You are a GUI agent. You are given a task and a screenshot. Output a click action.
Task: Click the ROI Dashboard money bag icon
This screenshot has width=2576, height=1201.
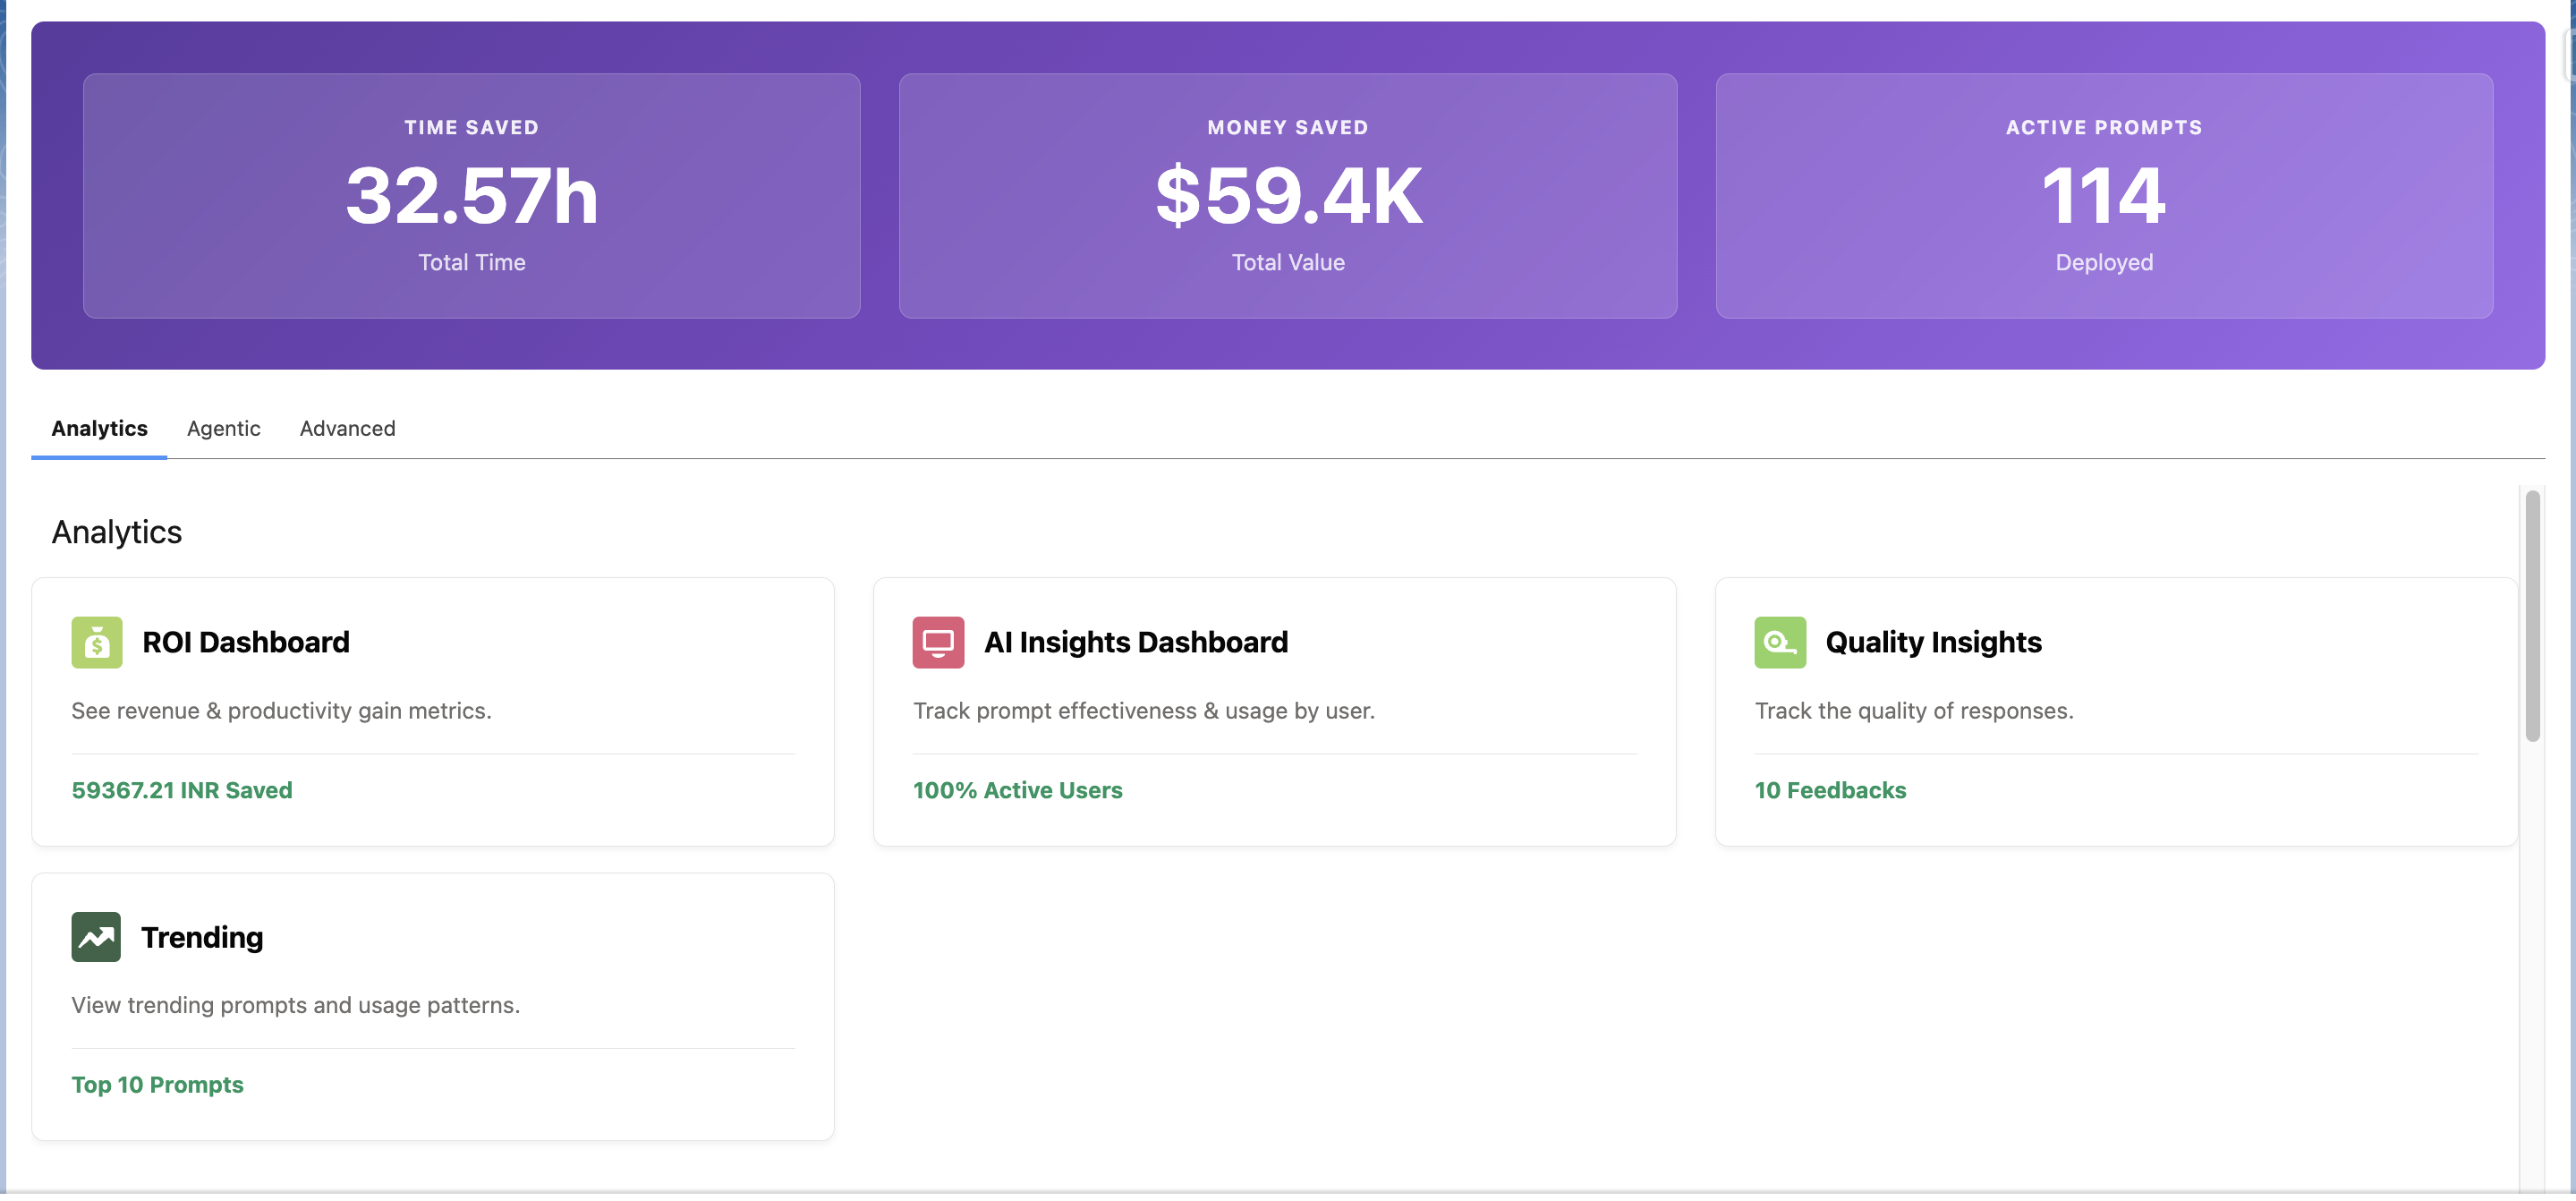96,642
